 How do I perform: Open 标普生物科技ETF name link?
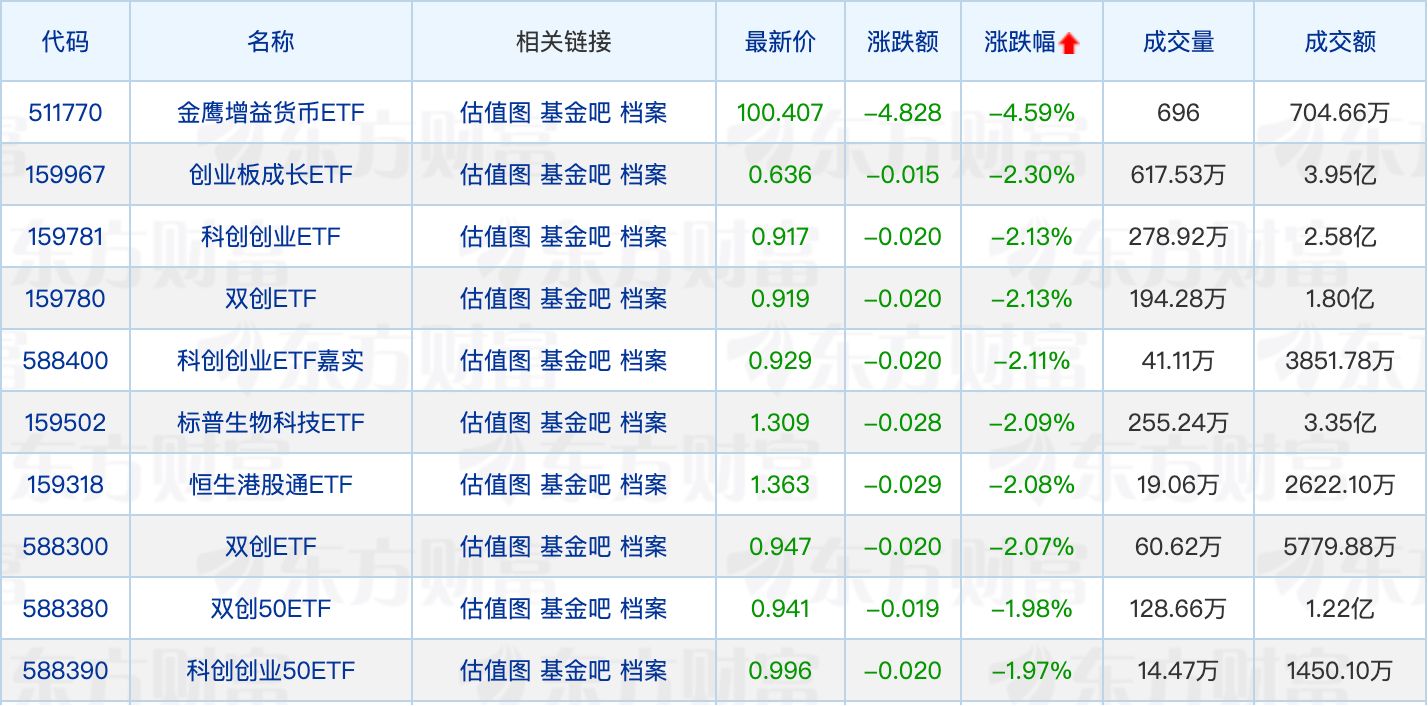click(270, 423)
